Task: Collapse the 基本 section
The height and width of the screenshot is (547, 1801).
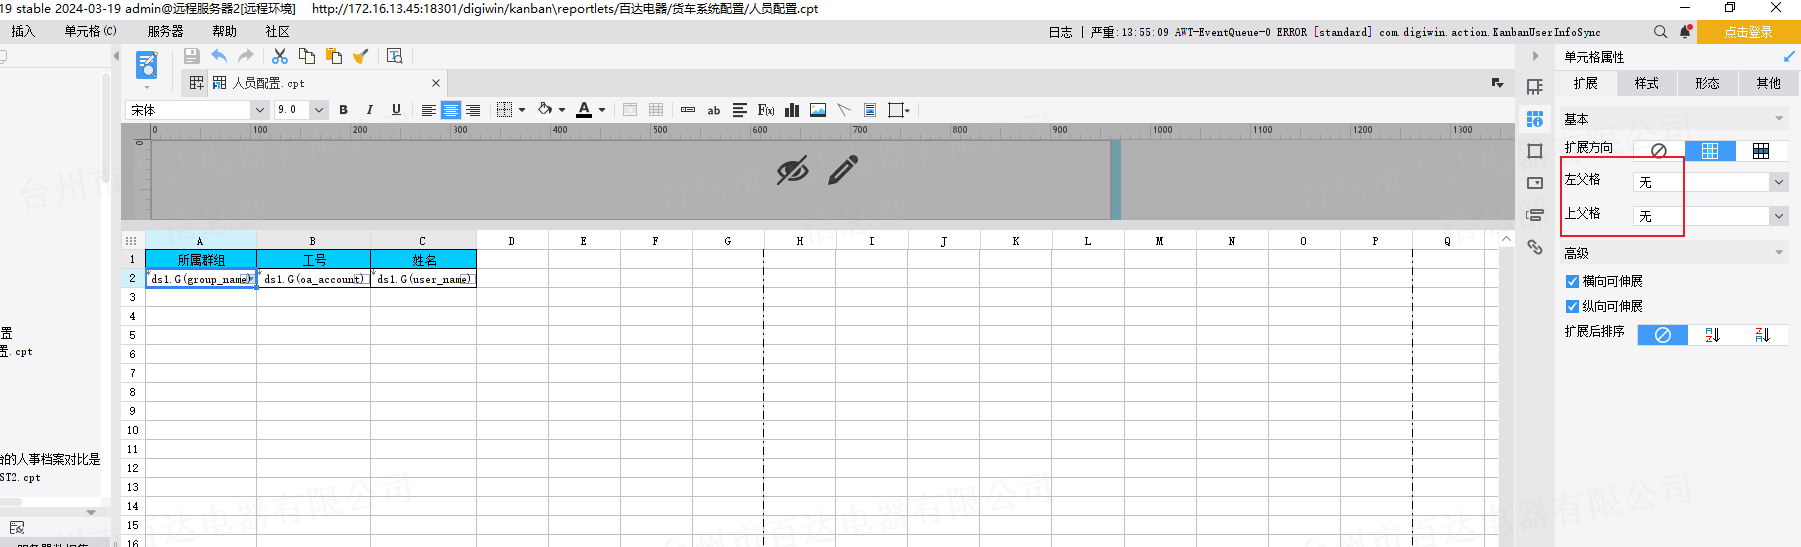Action: tap(1779, 119)
